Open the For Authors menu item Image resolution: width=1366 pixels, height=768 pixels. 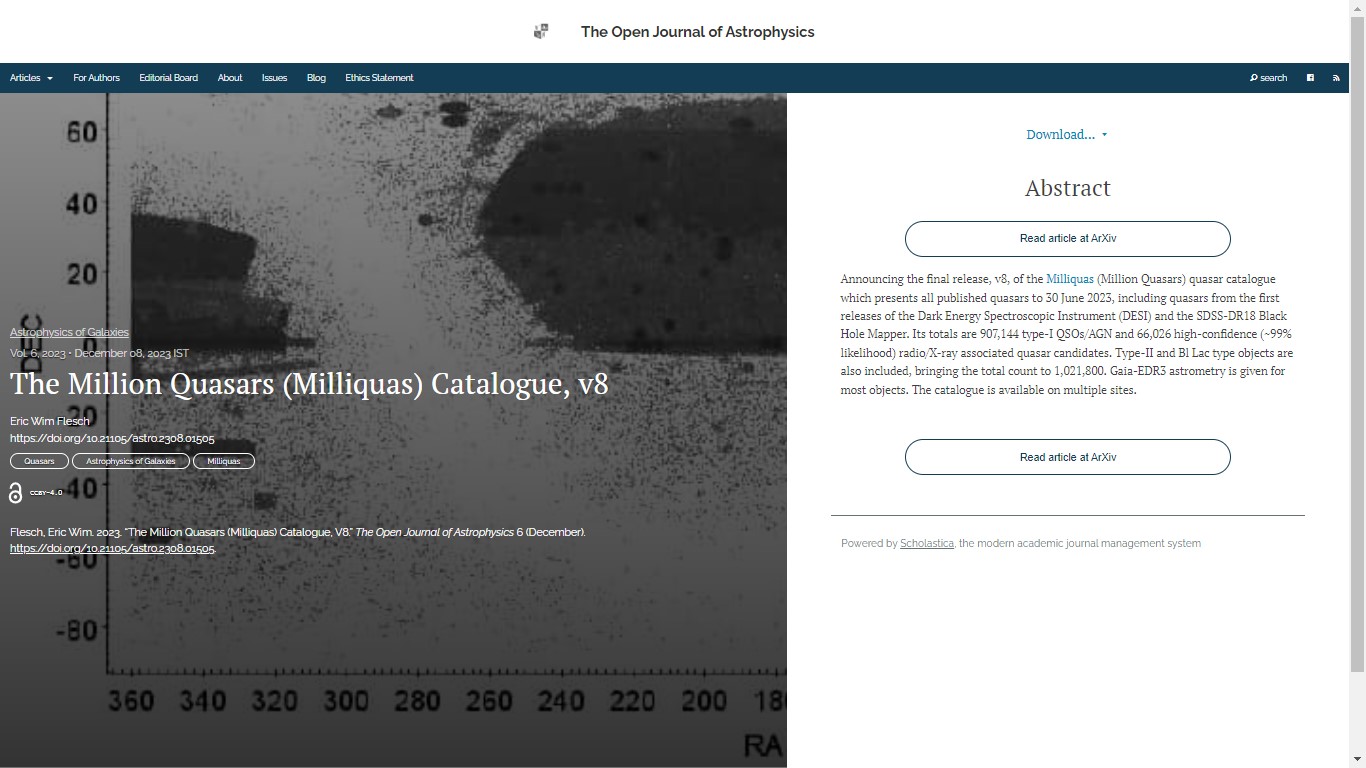coord(96,78)
